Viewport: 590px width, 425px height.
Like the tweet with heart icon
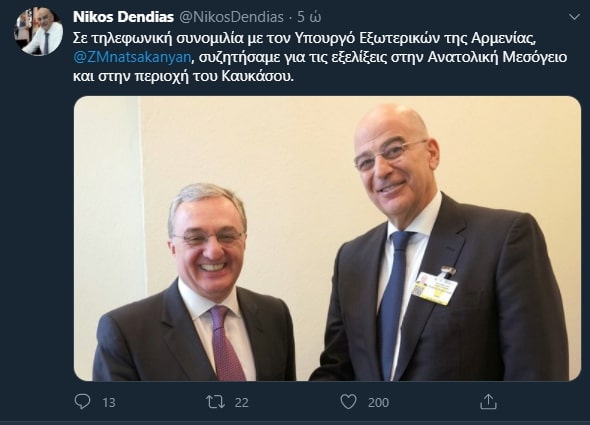(348, 402)
